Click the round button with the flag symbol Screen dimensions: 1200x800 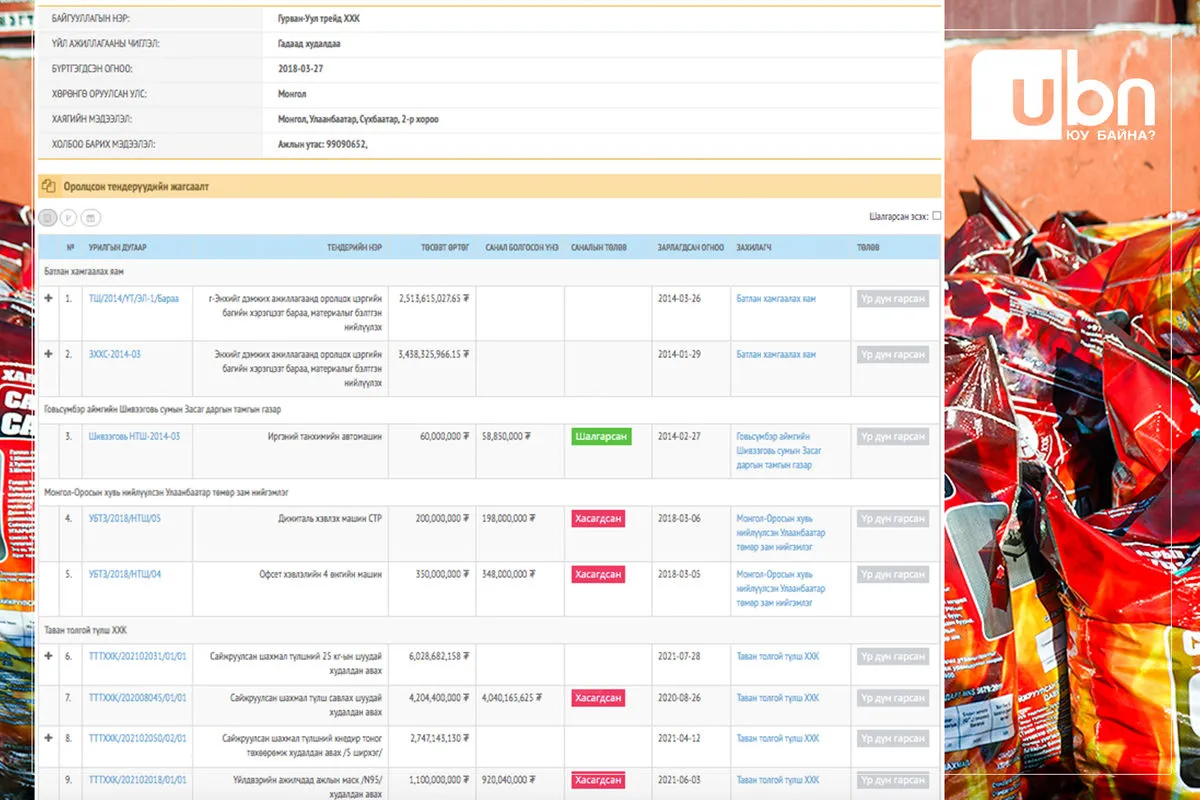(69, 217)
